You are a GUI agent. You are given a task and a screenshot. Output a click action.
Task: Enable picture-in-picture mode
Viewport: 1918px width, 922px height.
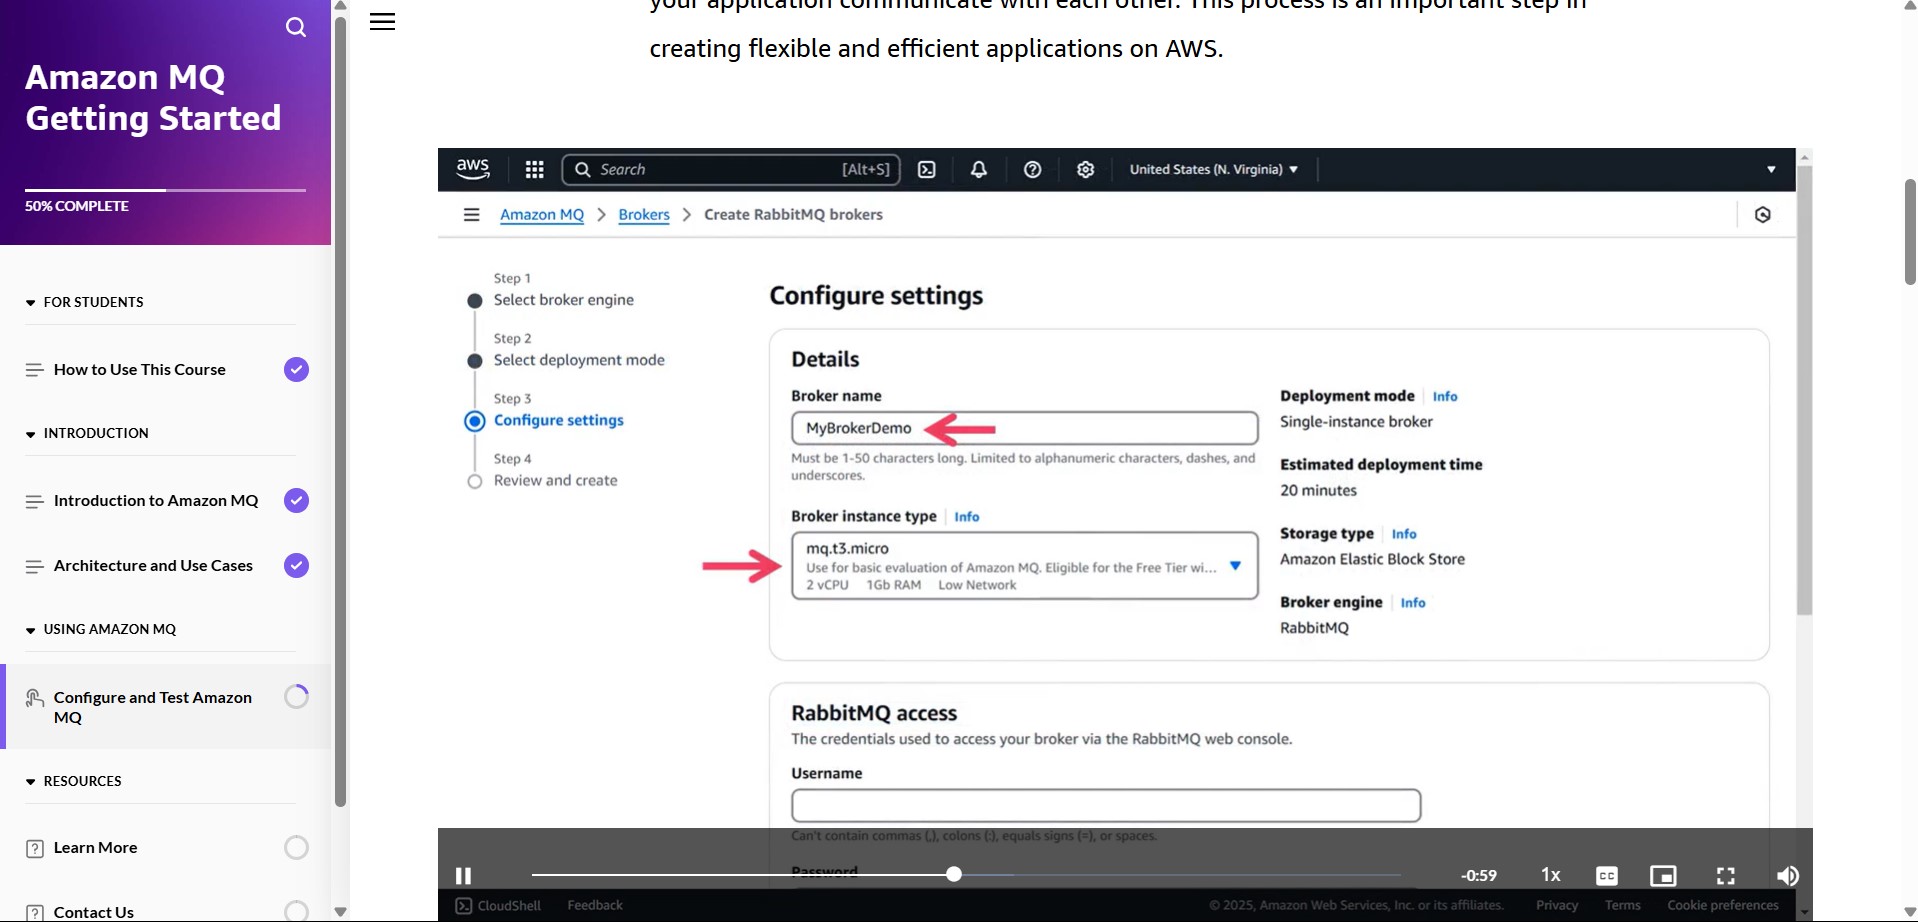[1663, 876]
